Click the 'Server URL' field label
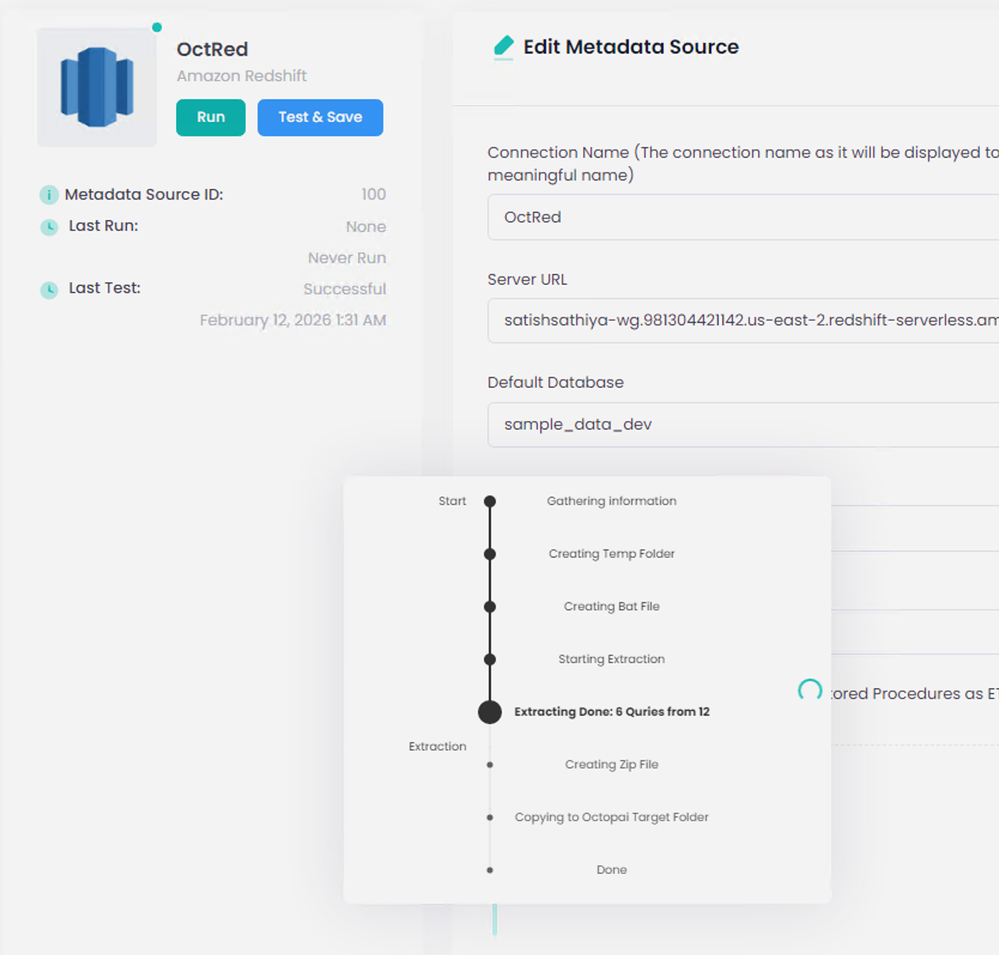The image size is (999, 955). [x=527, y=280]
